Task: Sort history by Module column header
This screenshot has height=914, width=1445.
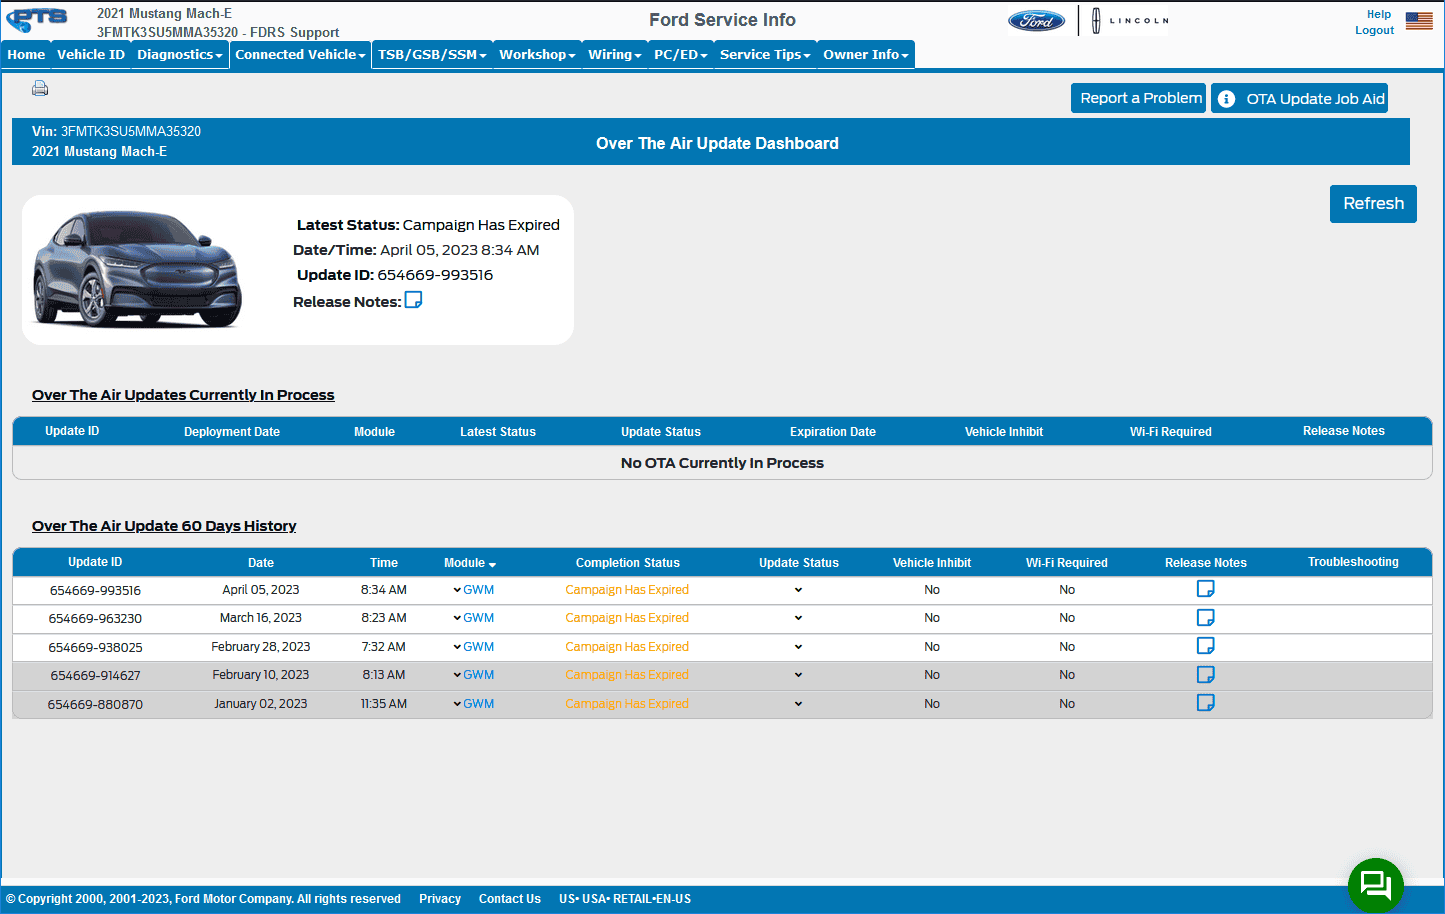Action: tap(469, 563)
